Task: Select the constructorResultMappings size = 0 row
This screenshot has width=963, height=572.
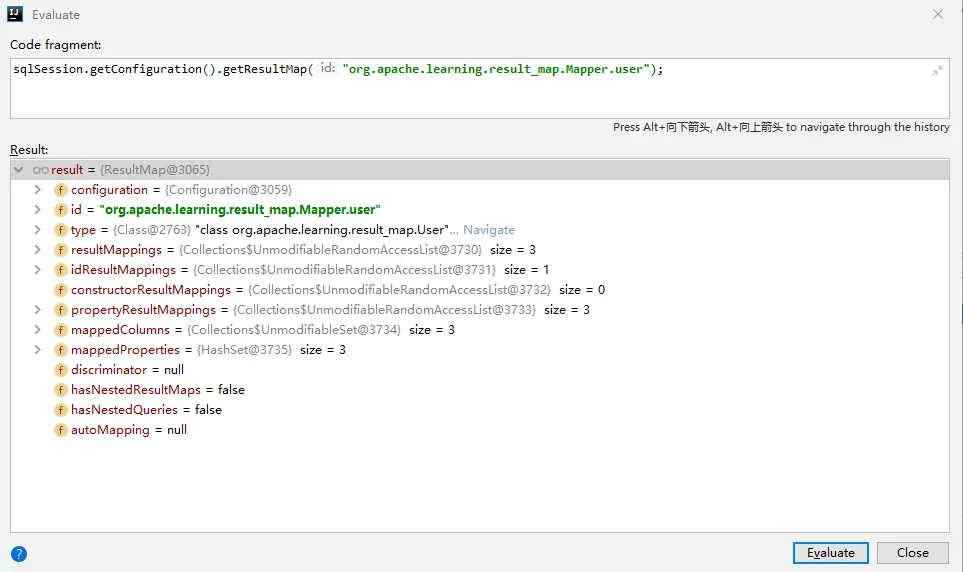Action: 480,289
